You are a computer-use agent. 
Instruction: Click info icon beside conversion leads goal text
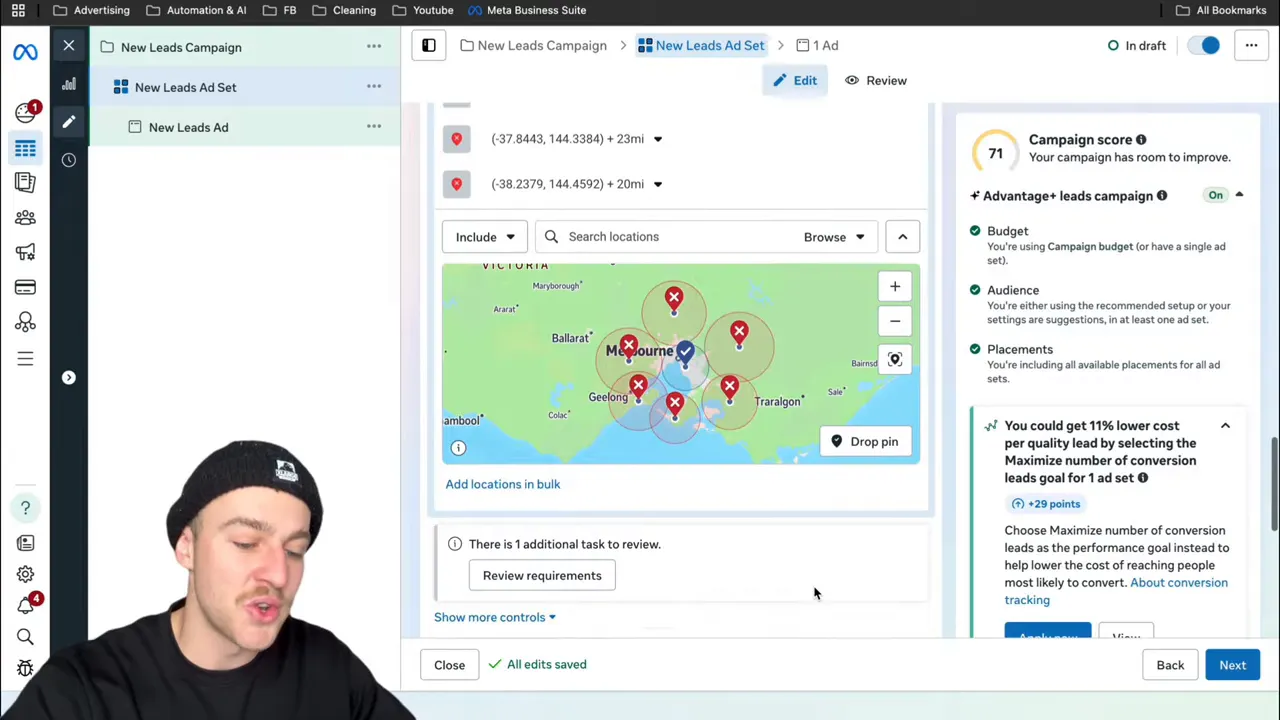(x=1142, y=478)
